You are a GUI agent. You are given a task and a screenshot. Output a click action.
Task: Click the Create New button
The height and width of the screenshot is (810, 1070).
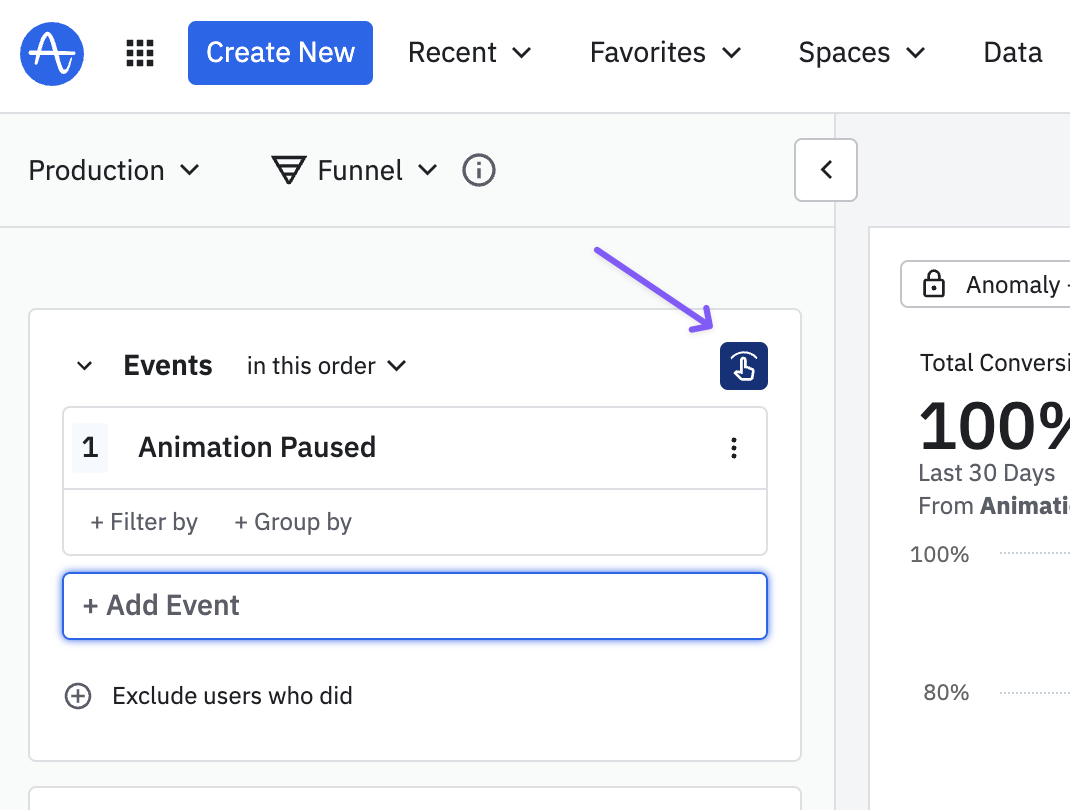(x=280, y=53)
